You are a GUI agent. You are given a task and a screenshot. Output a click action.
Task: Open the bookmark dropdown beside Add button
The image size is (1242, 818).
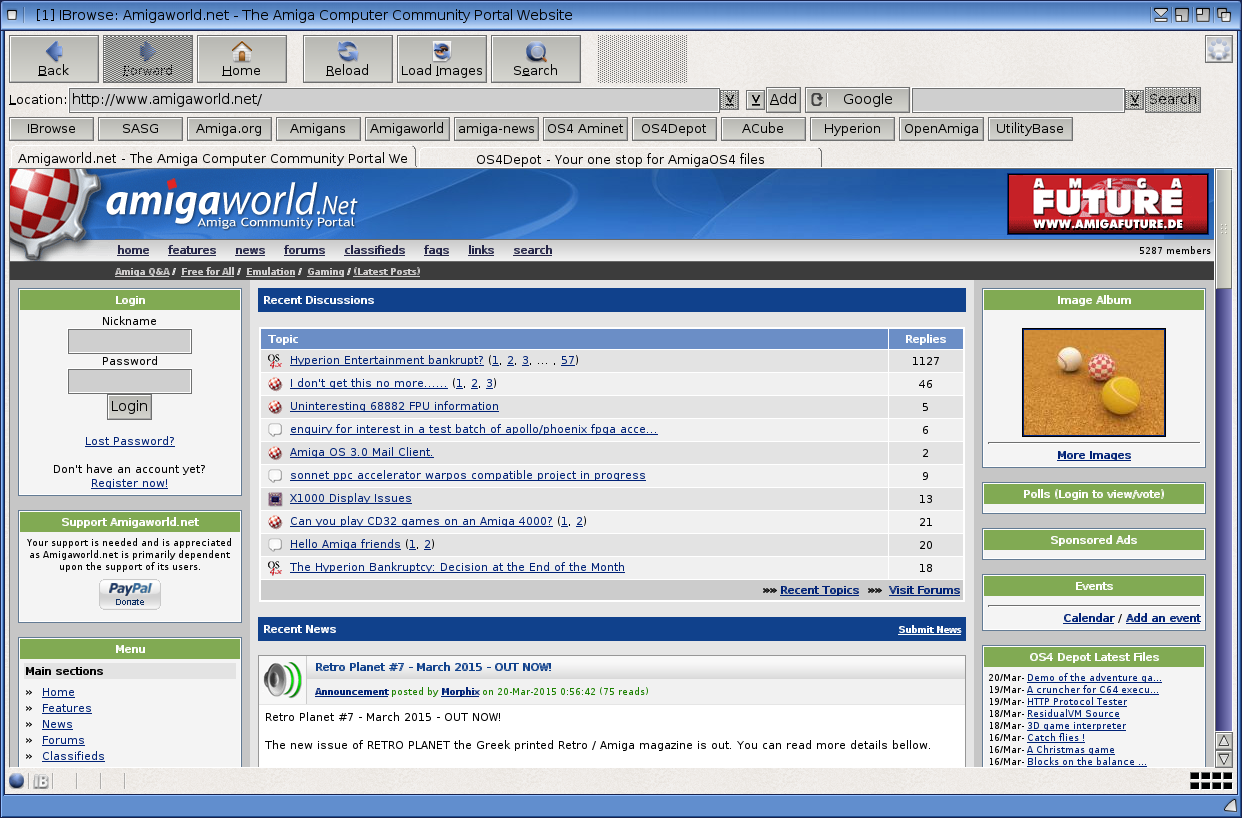(x=755, y=100)
